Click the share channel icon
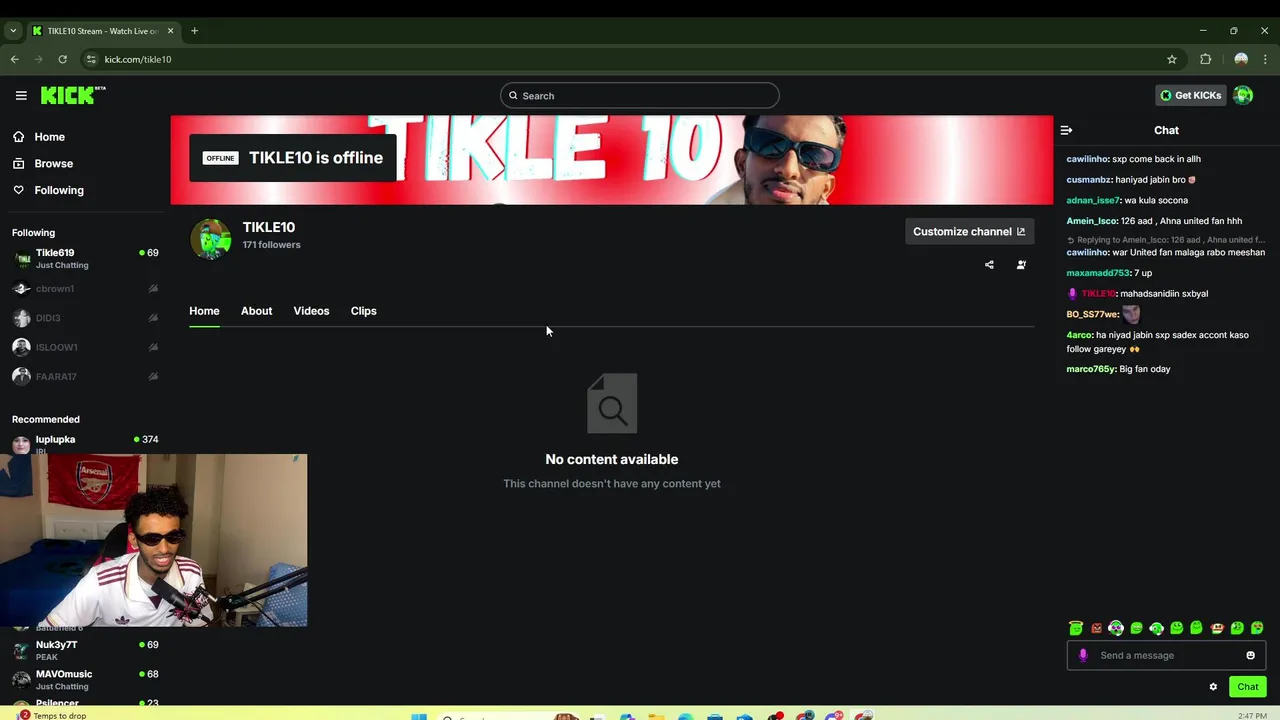This screenshot has height=720, width=1280. click(x=989, y=265)
